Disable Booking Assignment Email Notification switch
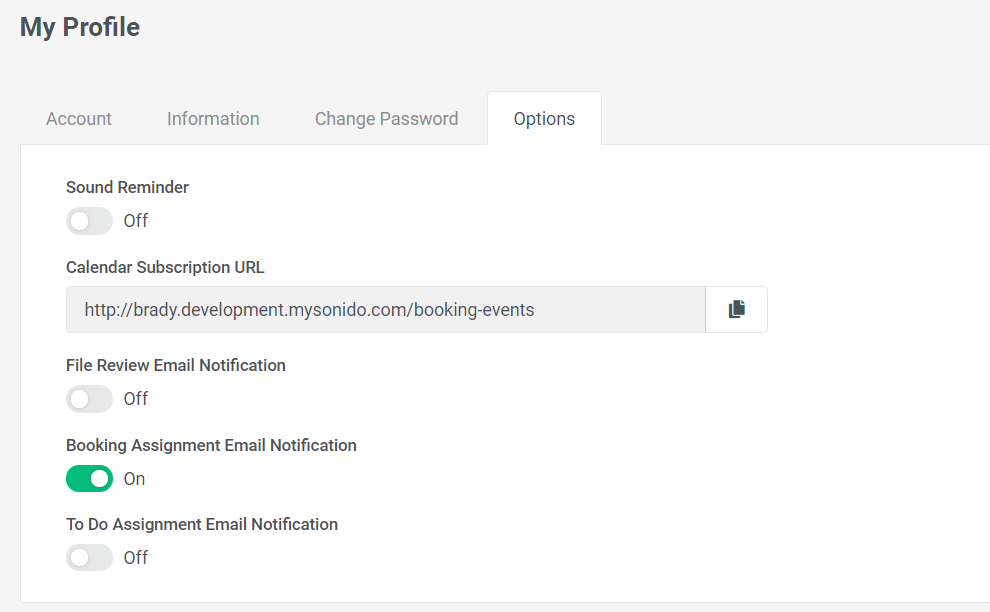The image size is (990, 612). coord(90,479)
